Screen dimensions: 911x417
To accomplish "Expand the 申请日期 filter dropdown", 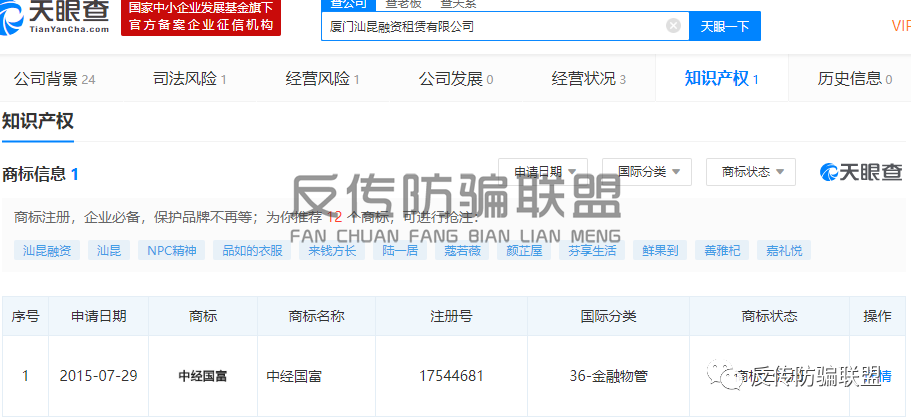I will click(543, 172).
